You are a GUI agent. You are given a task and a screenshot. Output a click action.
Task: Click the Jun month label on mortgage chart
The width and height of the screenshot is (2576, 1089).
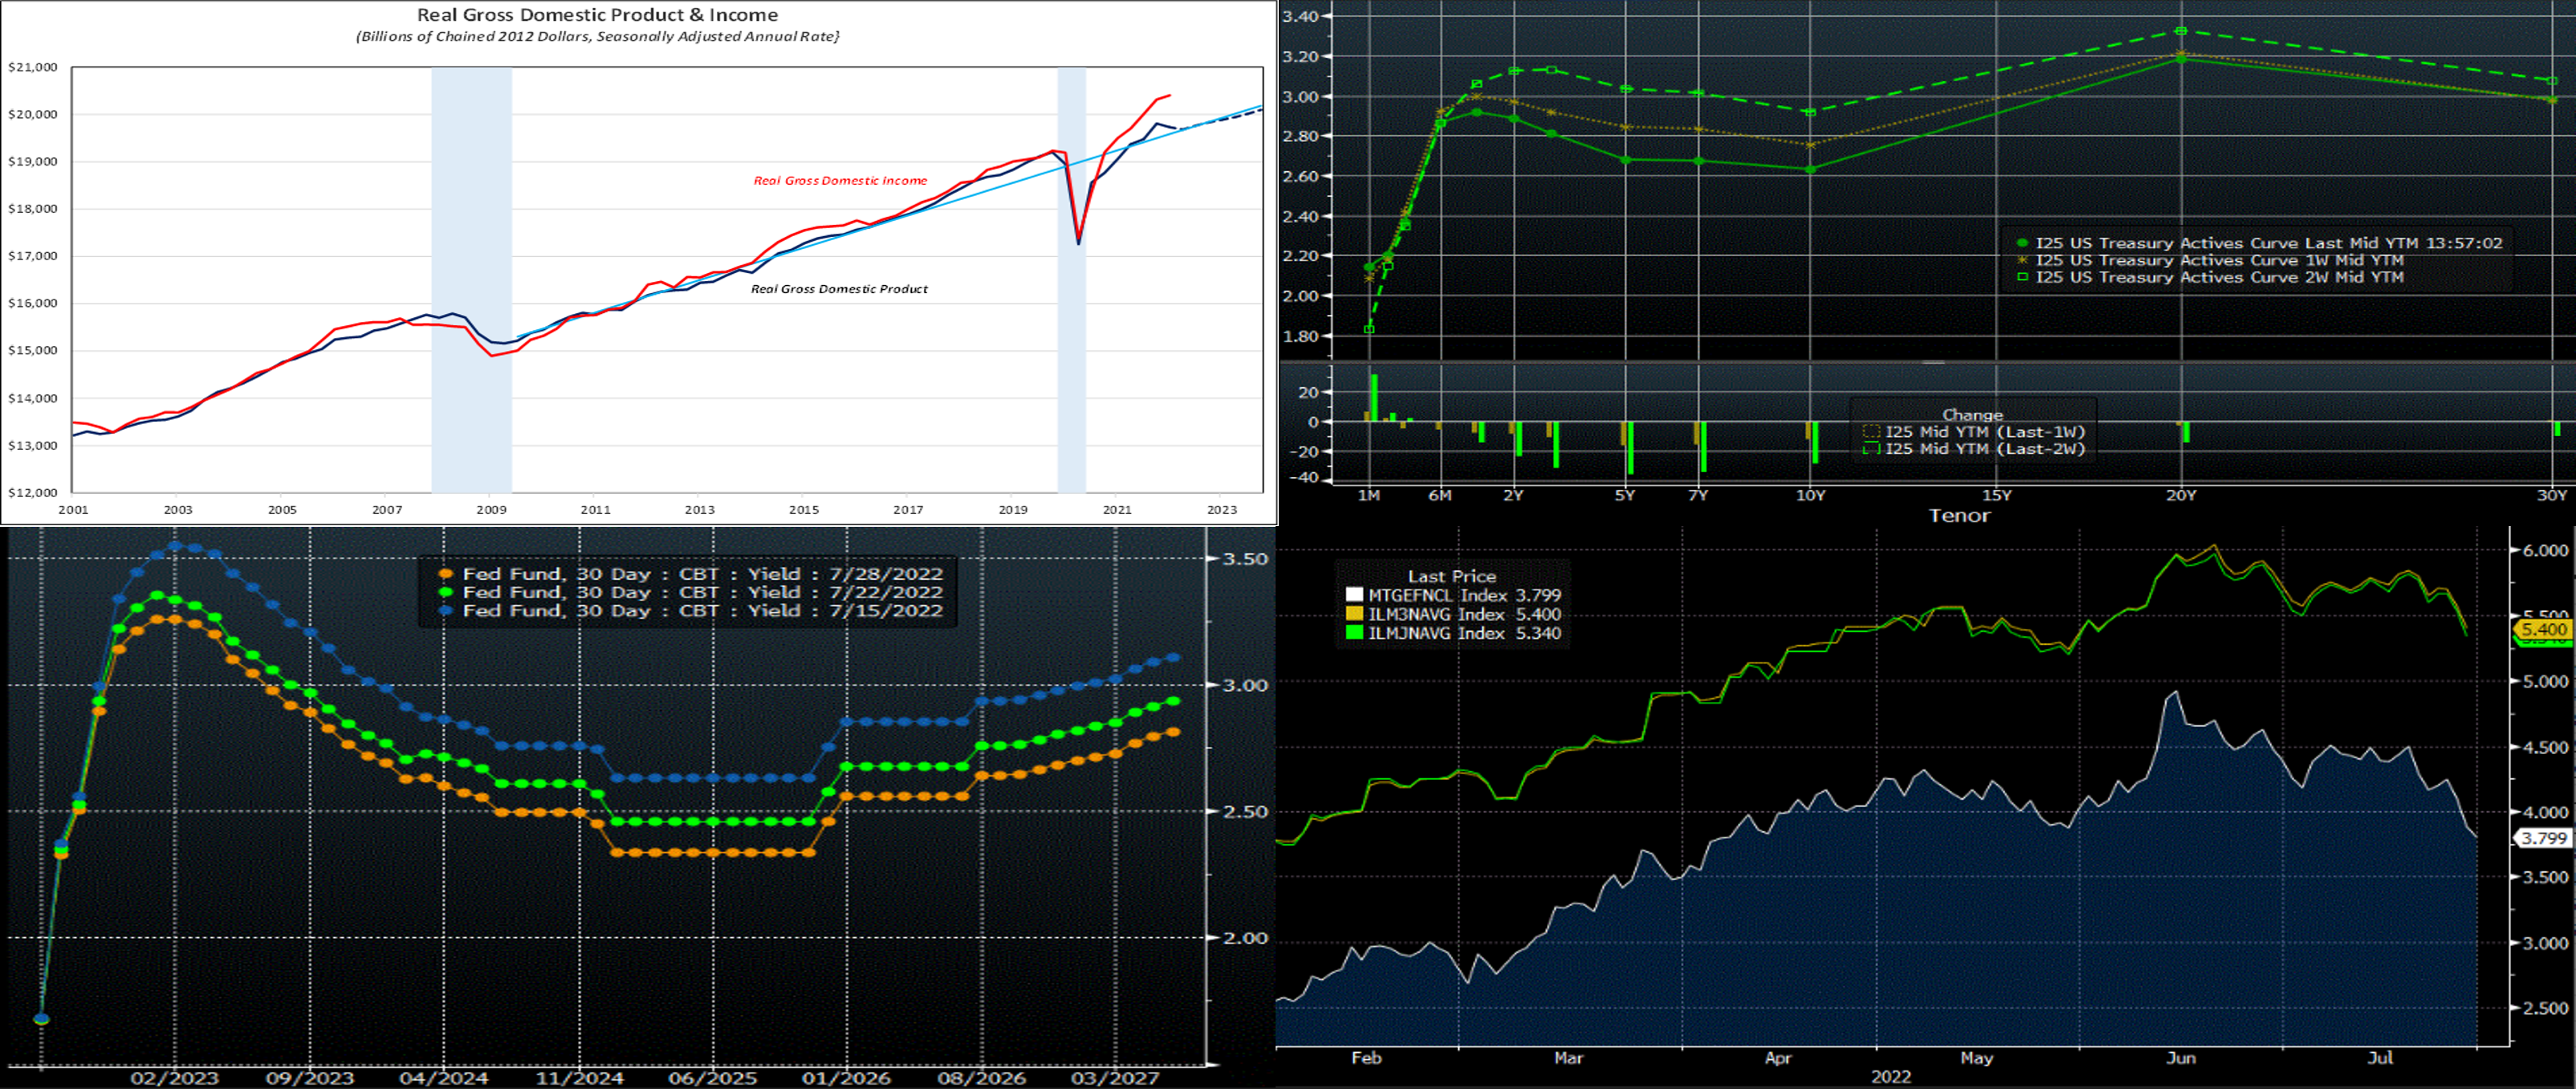tap(2180, 1058)
